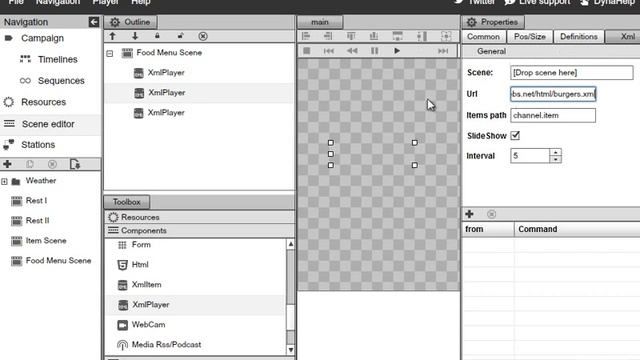Remove command icon in Properties

coord(491,214)
